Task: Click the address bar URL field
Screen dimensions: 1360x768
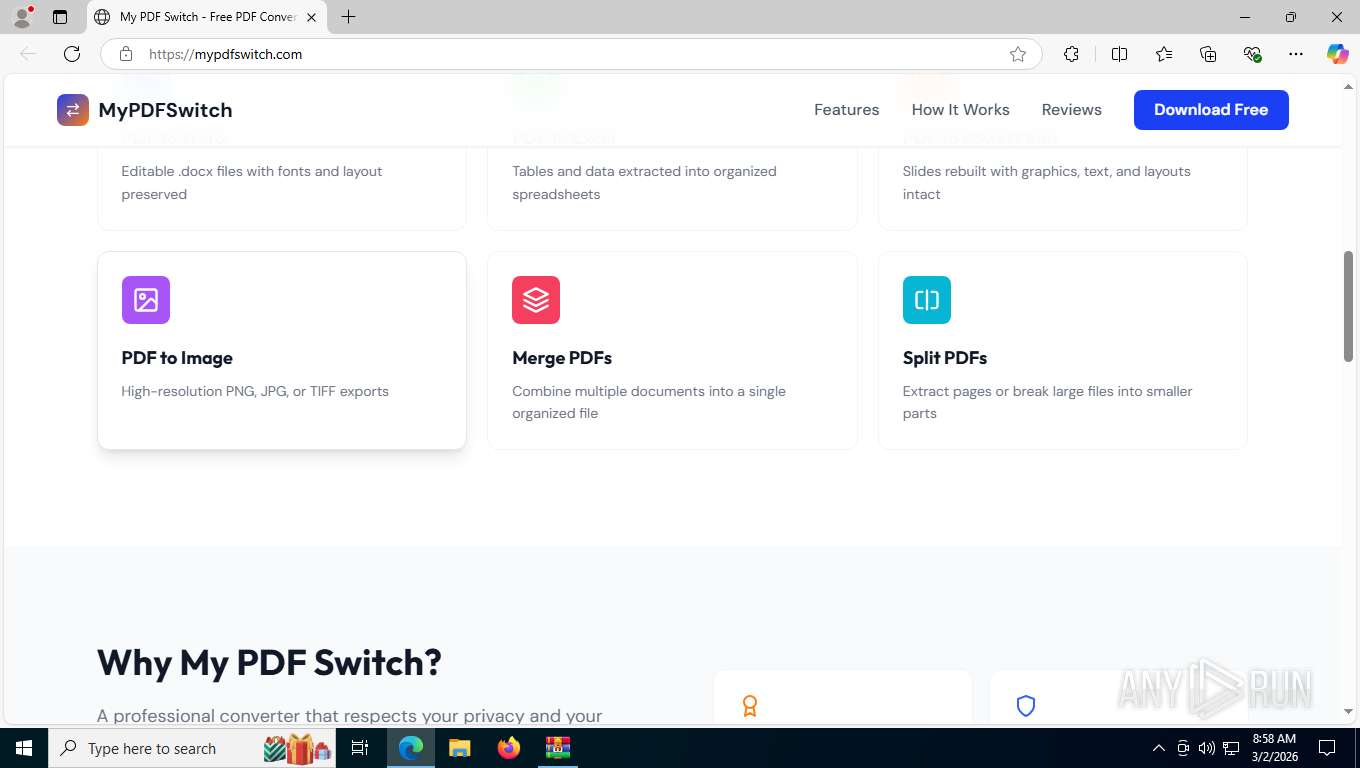Action: coord(570,54)
